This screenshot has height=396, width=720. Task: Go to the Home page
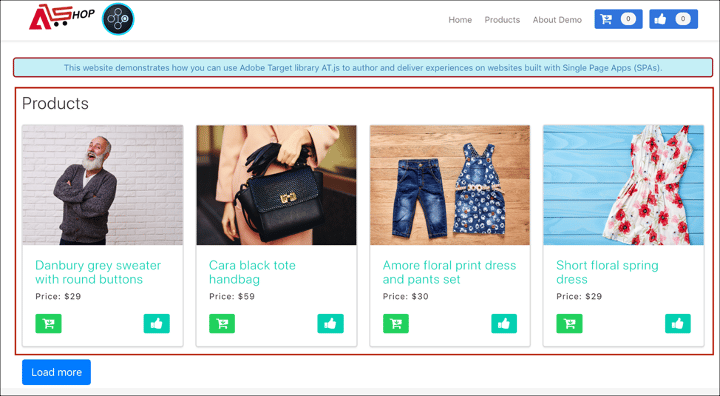tap(460, 20)
